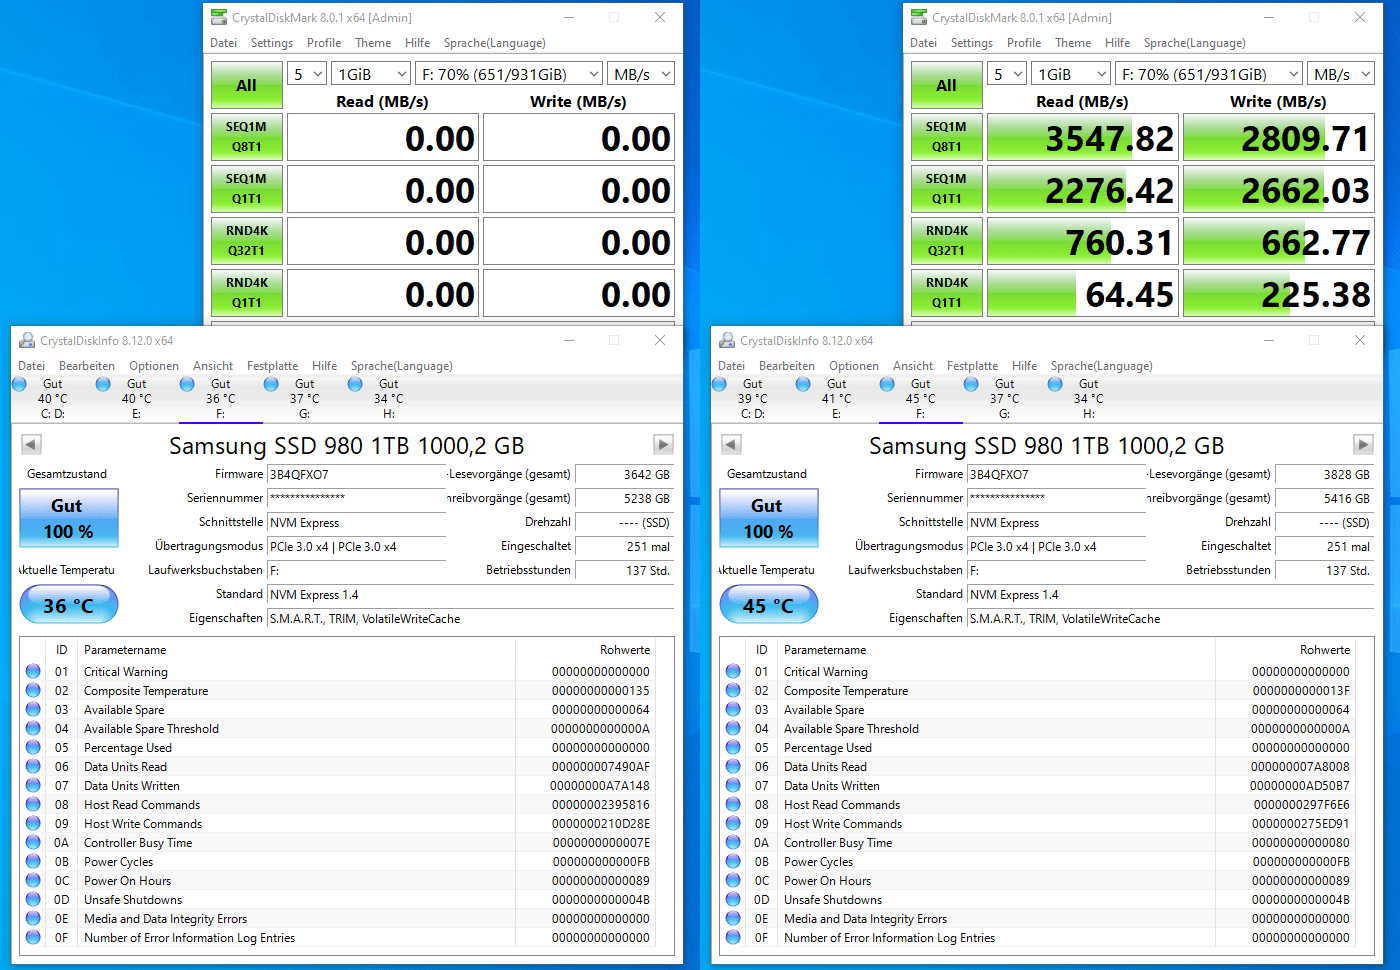Image resolution: width=1400 pixels, height=970 pixels.
Task: Run RND4K Q32T1 test in right CrystalDiskMark
Action: click(947, 241)
